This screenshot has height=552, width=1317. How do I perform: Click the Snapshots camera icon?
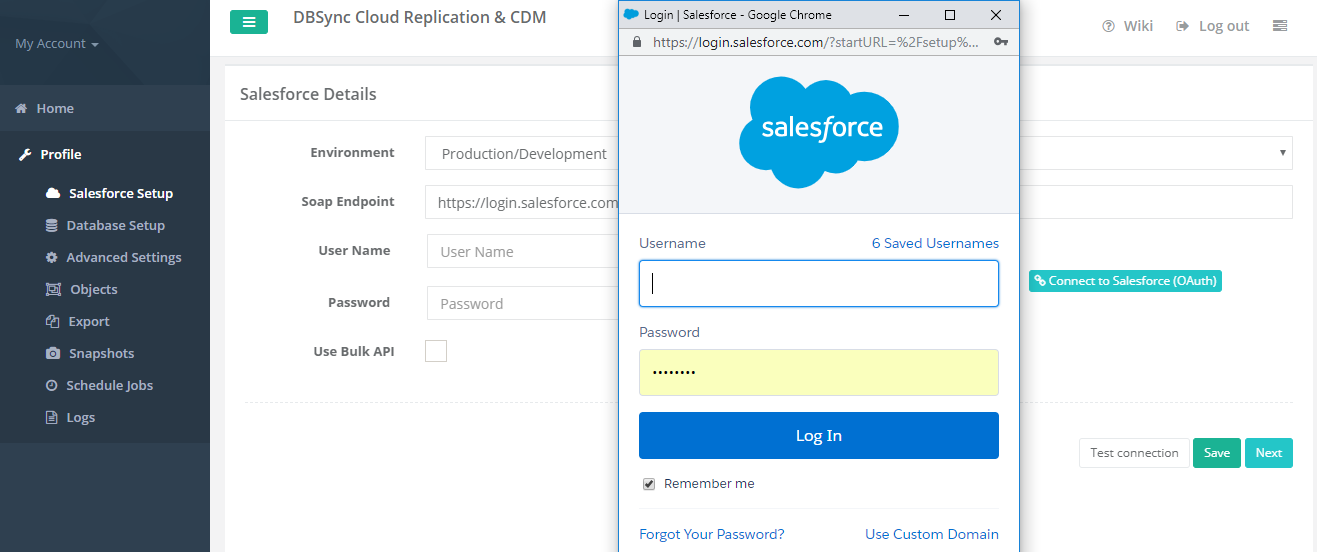pos(53,354)
